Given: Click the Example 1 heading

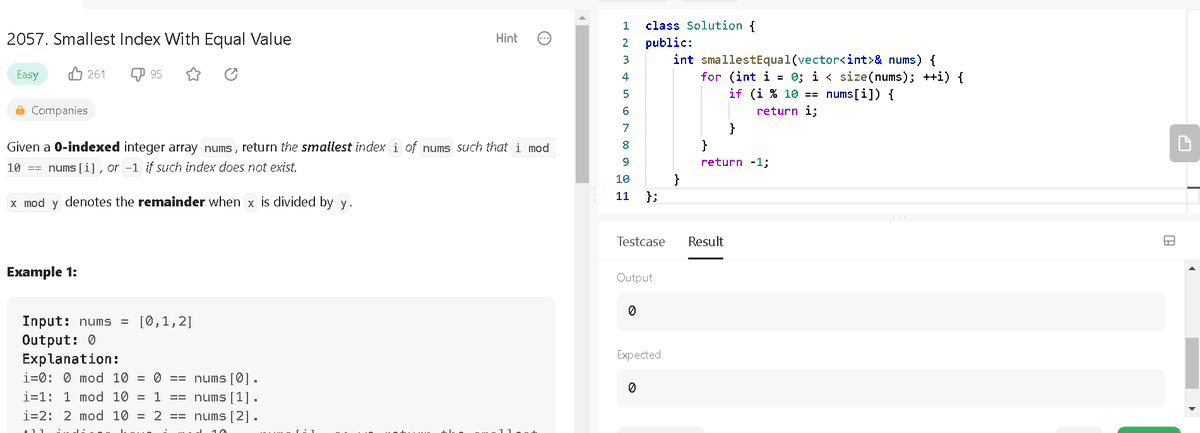Looking at the screenshot, I should tap(41, 272).
